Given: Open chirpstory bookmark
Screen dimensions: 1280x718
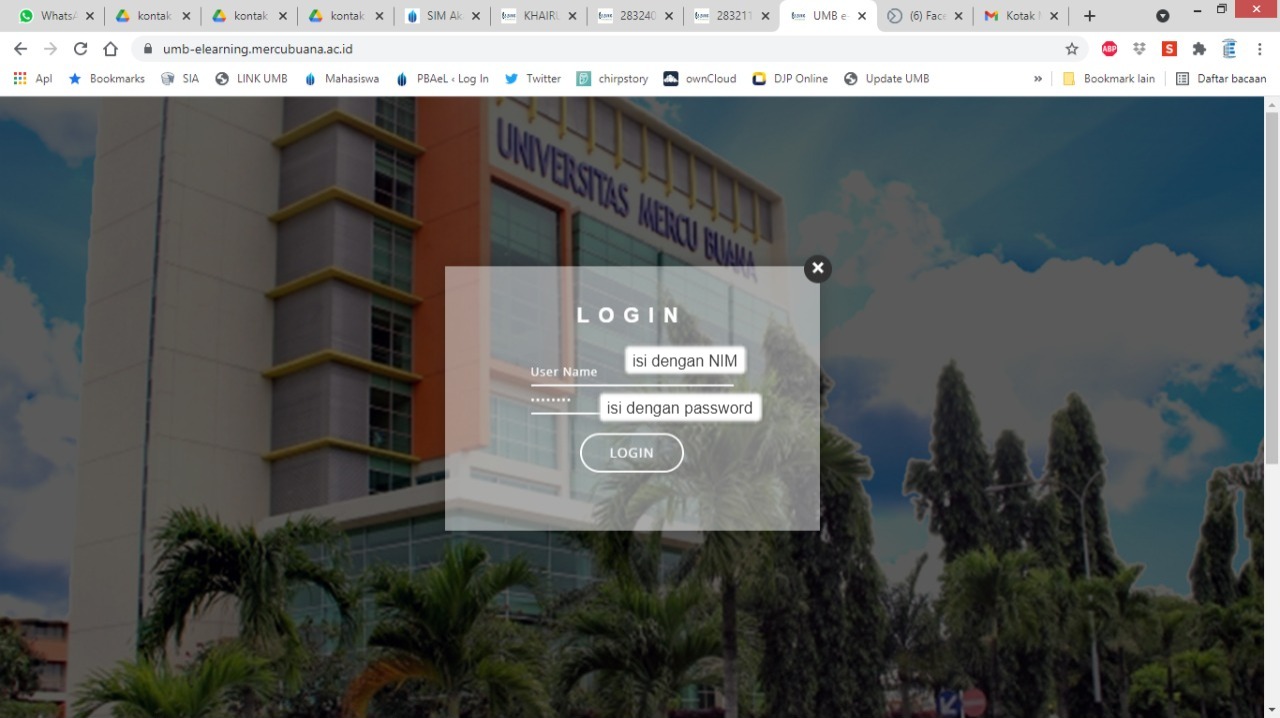Looking at the screenshot, I should tap(612, 78).
